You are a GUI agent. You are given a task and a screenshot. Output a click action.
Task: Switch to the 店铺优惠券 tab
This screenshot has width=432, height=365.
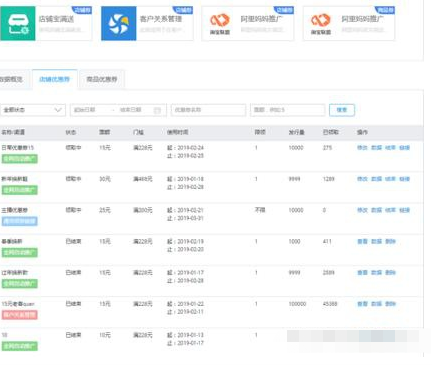click(55, 79)
